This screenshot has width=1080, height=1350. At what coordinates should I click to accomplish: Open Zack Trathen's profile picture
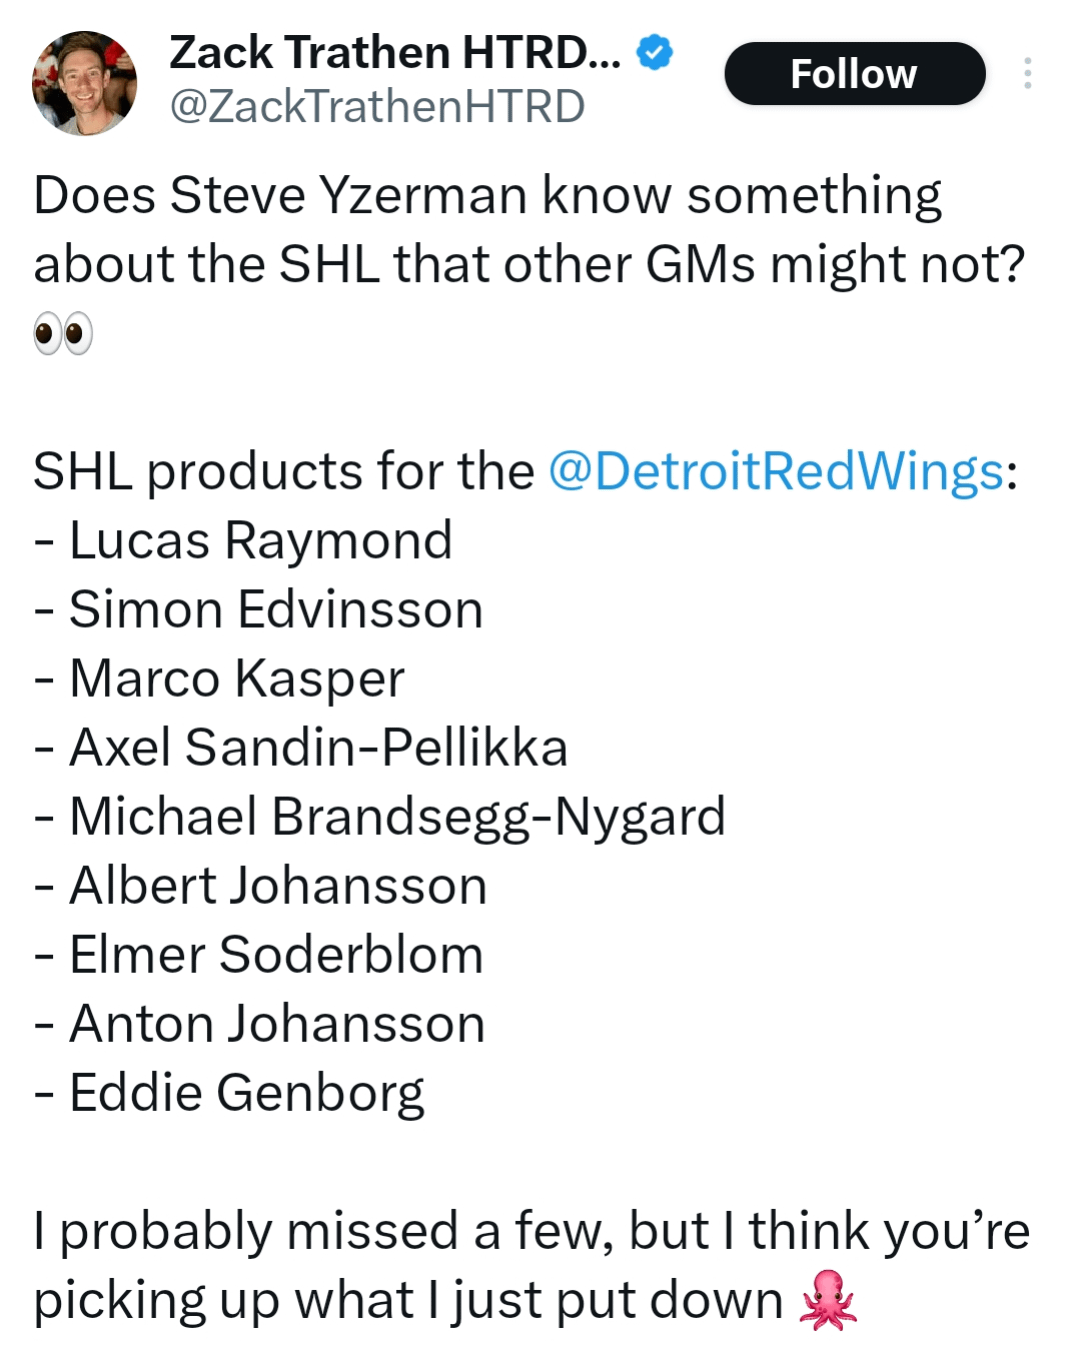coord(84,83)
